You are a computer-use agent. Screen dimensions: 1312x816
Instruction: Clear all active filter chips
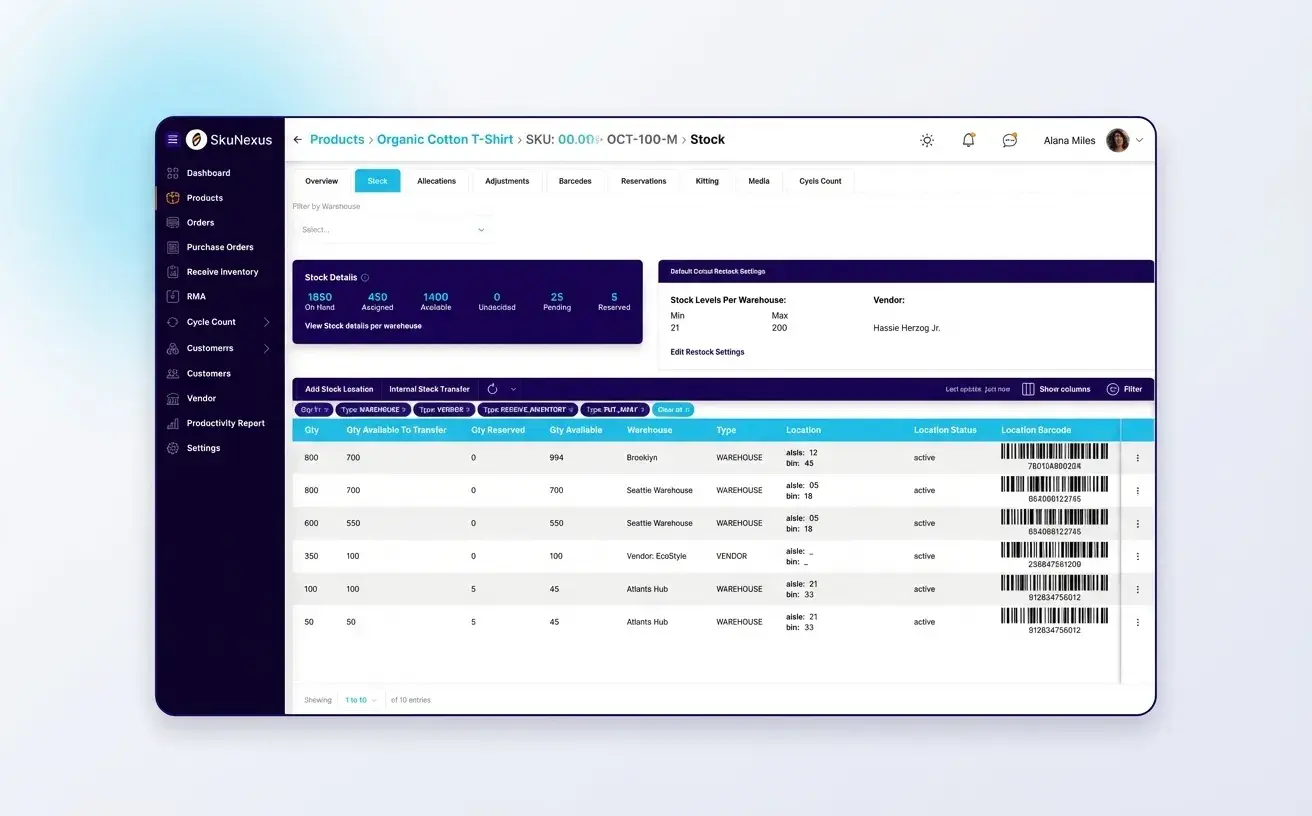click(x=672, y=409)
